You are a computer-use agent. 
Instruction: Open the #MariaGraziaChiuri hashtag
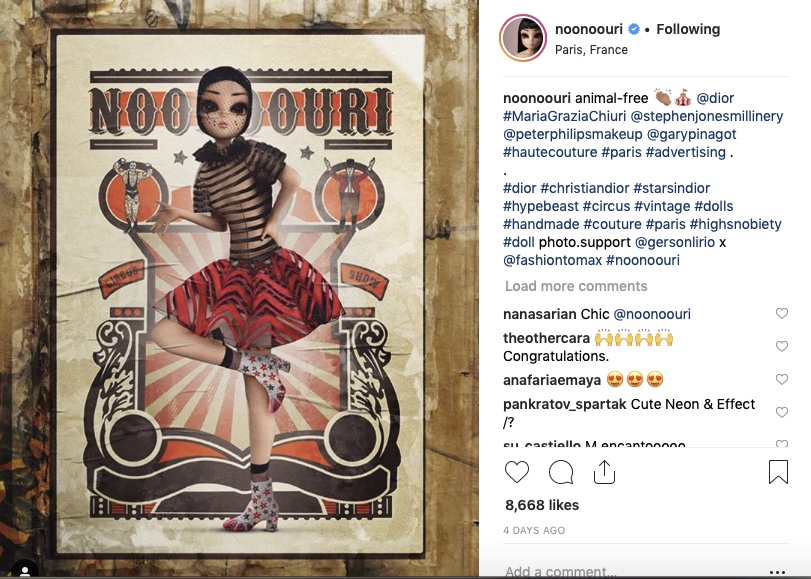pos(564,116)
